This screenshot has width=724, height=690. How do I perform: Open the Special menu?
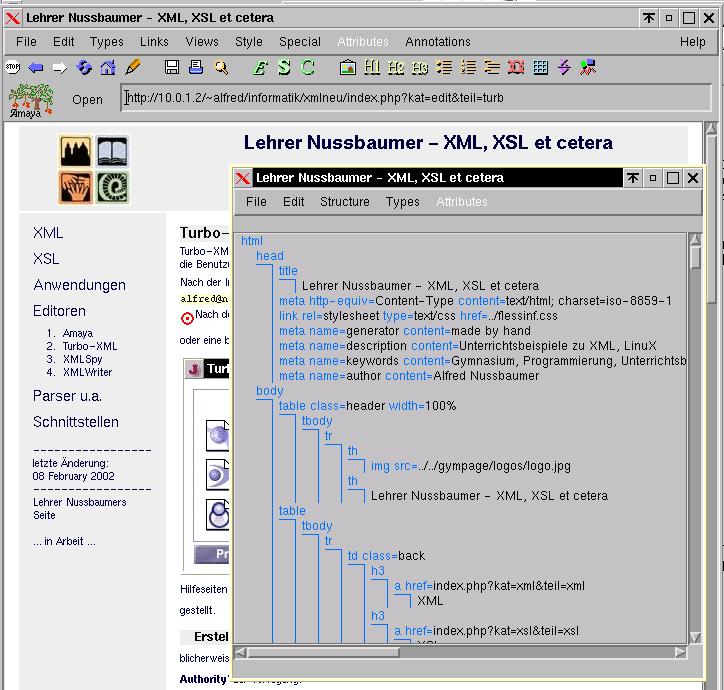pos(300,42)
